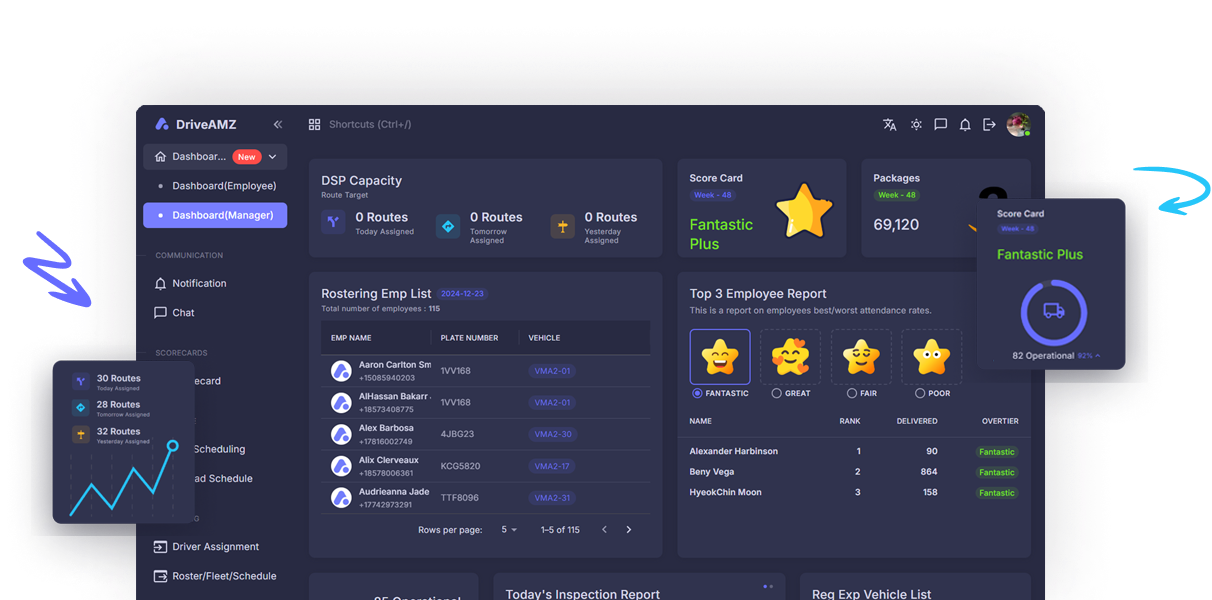Open the rows per page dropdown

509,530
